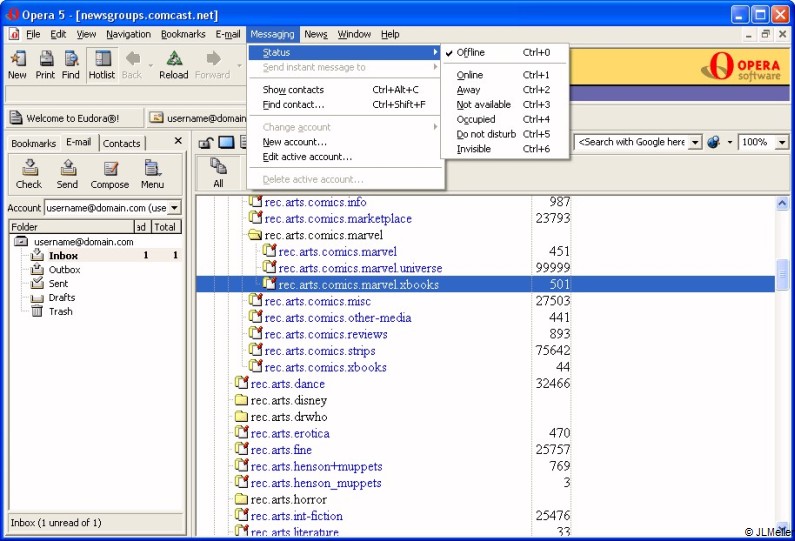Open the Help menu

(x=390, y=34)
